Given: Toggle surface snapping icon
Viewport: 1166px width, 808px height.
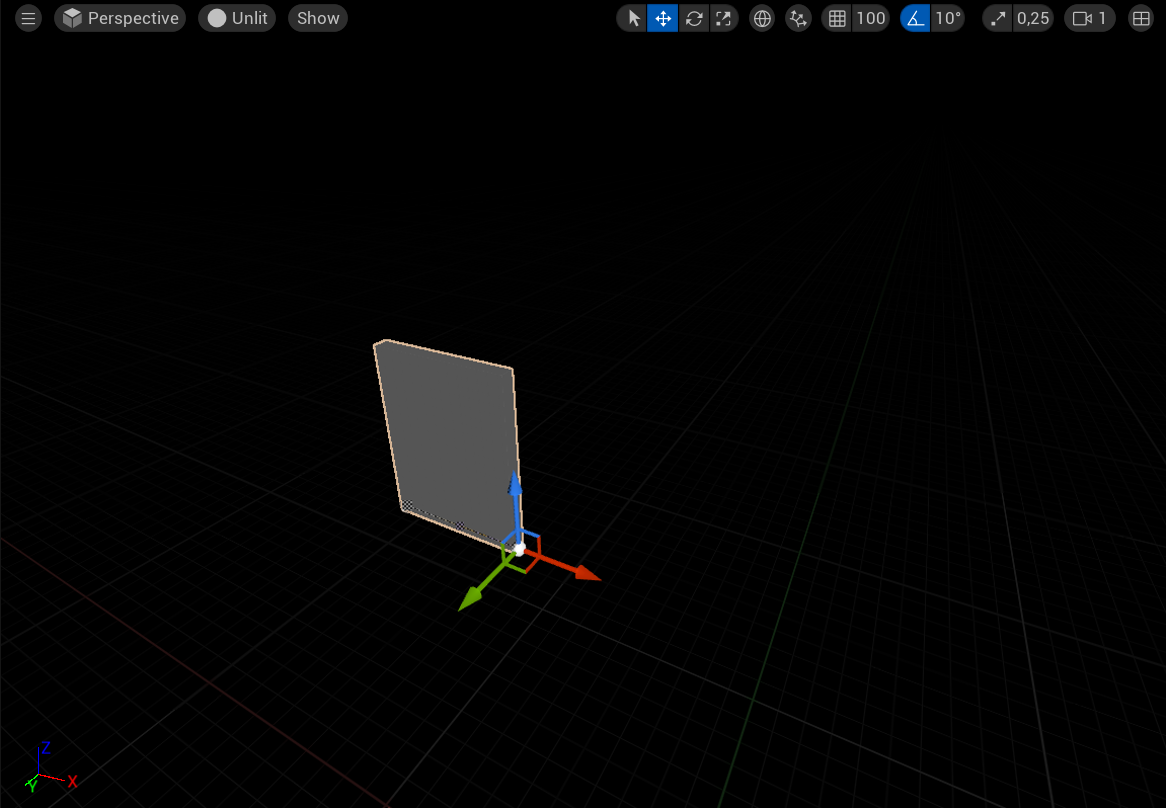Looking at the screenshot, I should pos(799,18).
